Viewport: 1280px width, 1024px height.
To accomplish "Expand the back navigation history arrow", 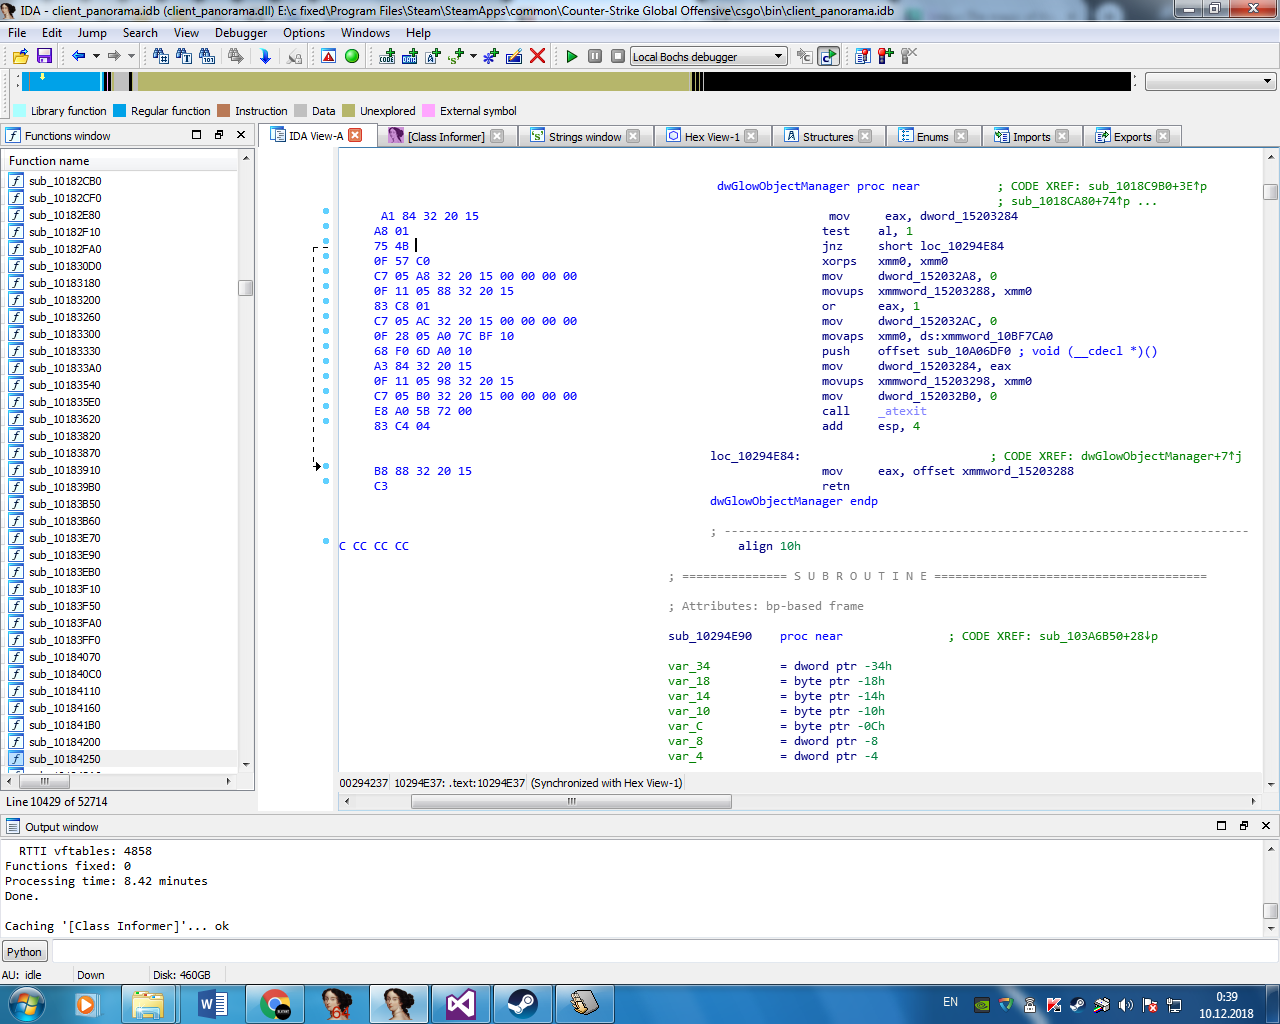I will click(96, 56).
